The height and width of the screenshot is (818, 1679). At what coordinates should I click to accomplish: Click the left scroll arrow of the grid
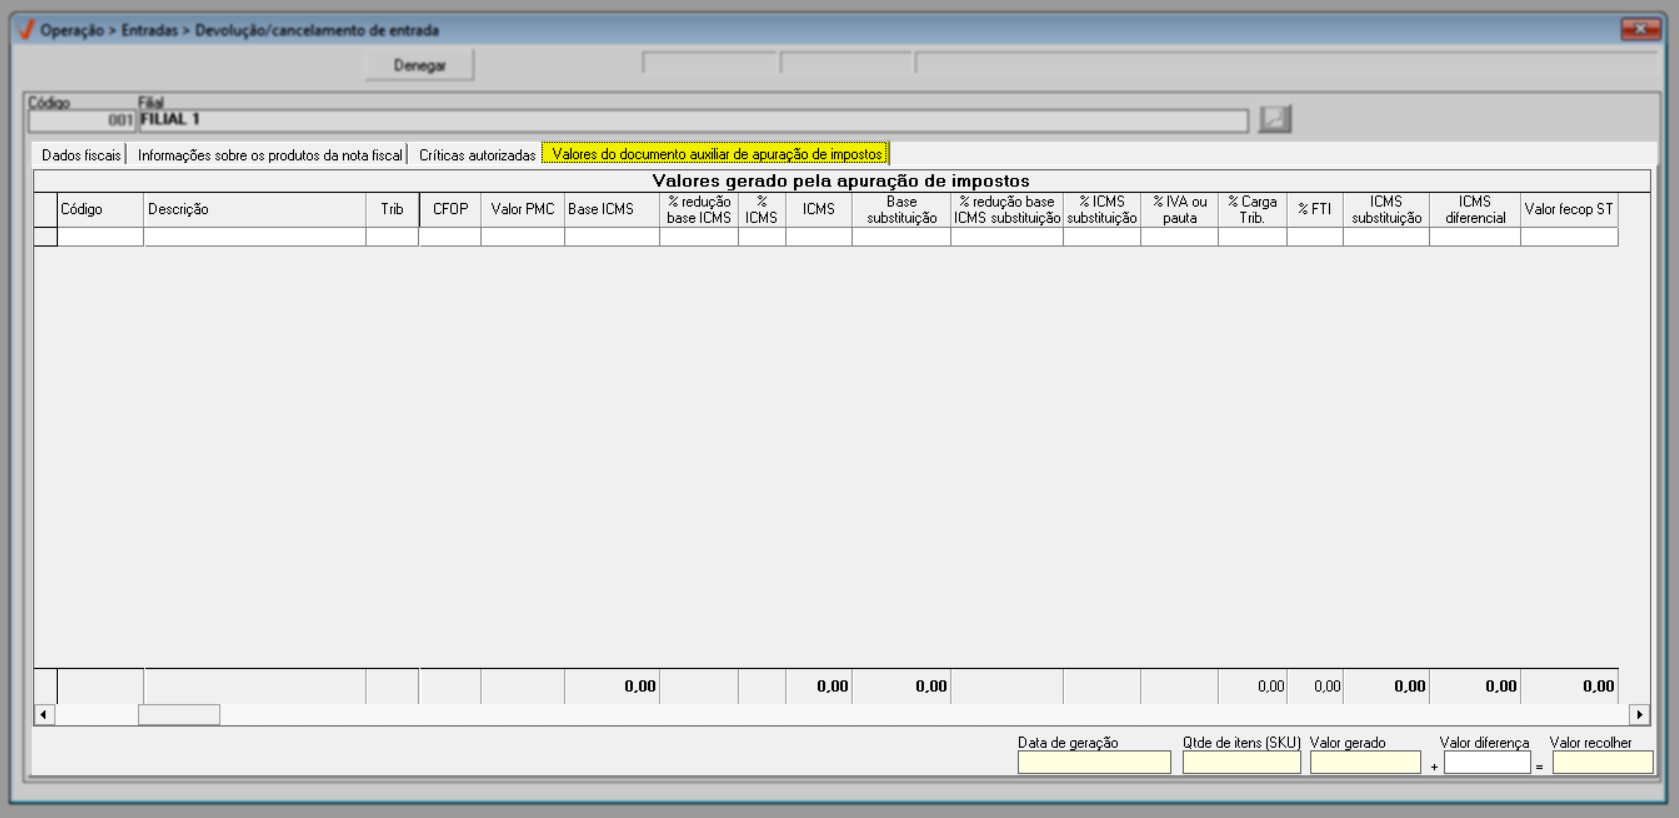pyautogui.click(x=43, y=714)
